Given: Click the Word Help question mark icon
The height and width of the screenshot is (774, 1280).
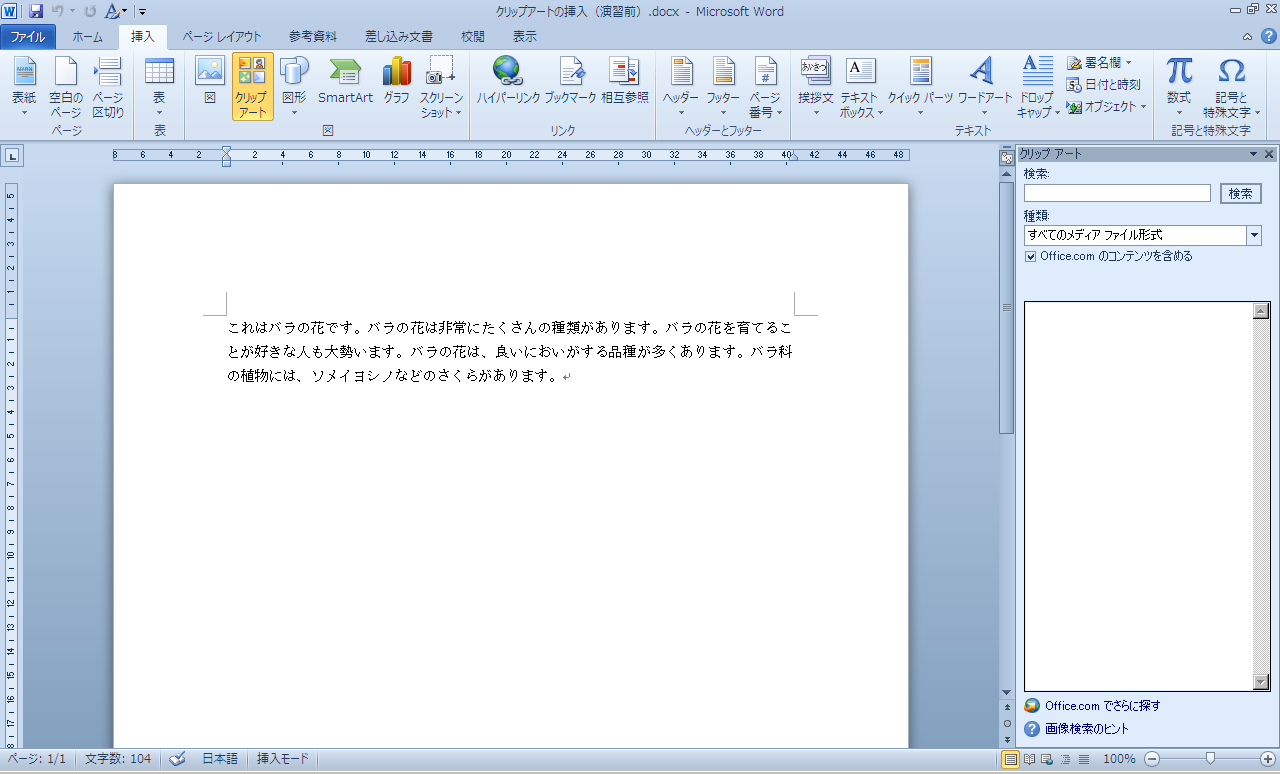Looking at the screenshot, I should coord(1268,36).
